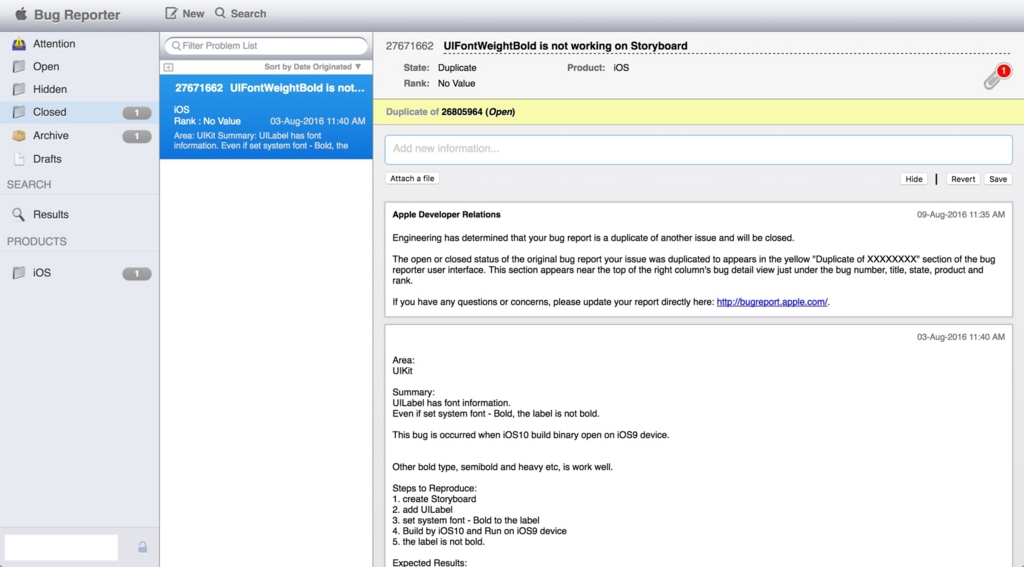Click the Add new information field
Screen dimensions: 1024x567
698,149
